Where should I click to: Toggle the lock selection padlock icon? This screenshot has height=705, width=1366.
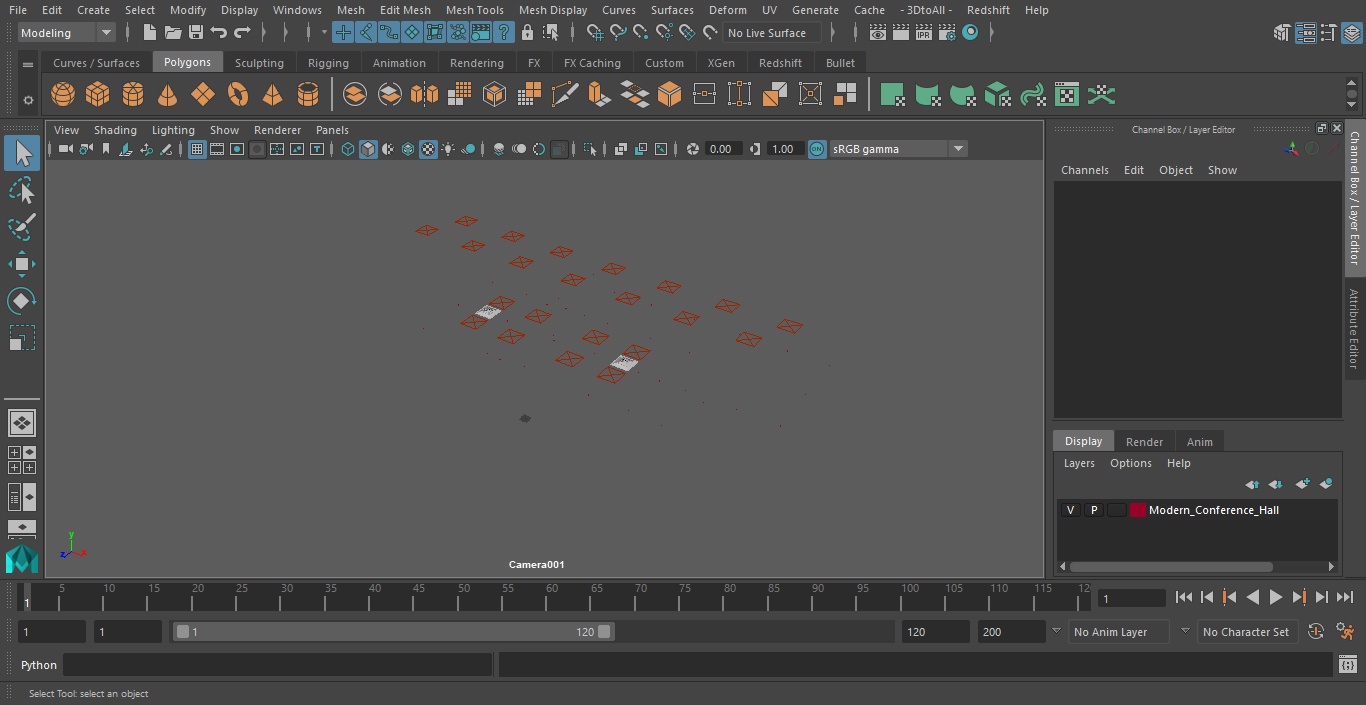(528, 33)
